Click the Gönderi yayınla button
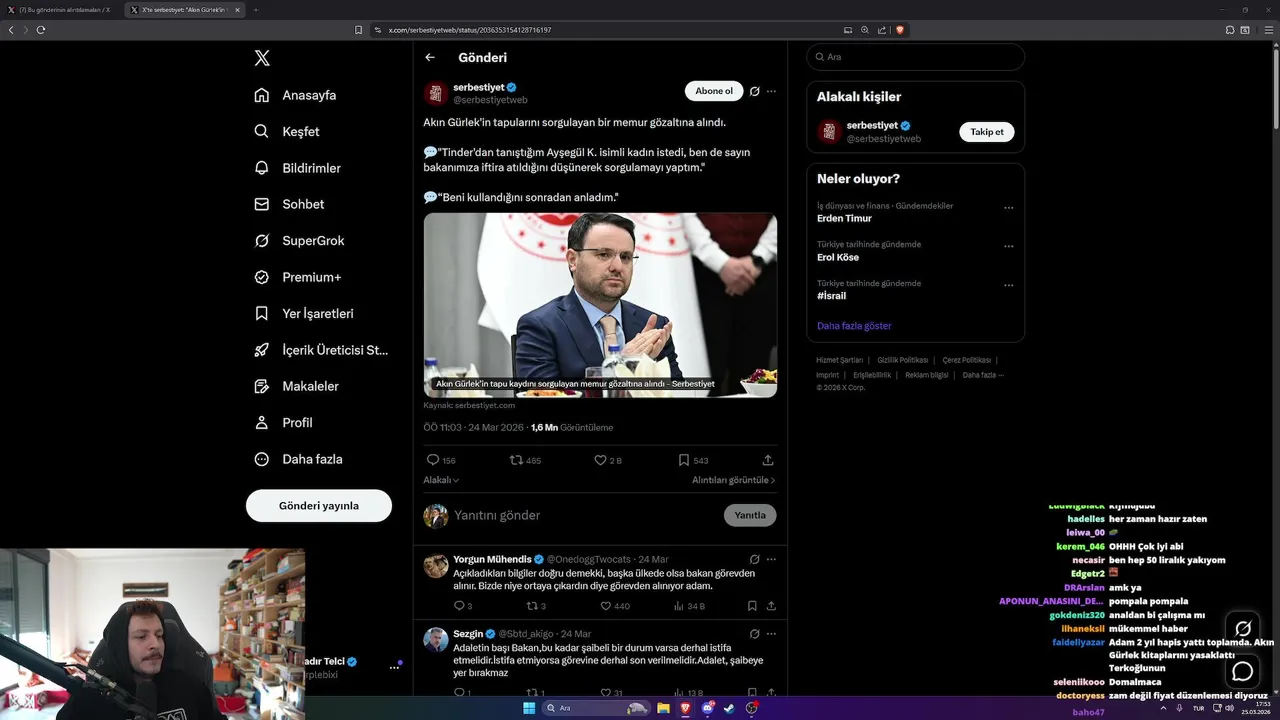Image resolution: width=1280 pixels, height=720 pixels. (x=319, y=506)
